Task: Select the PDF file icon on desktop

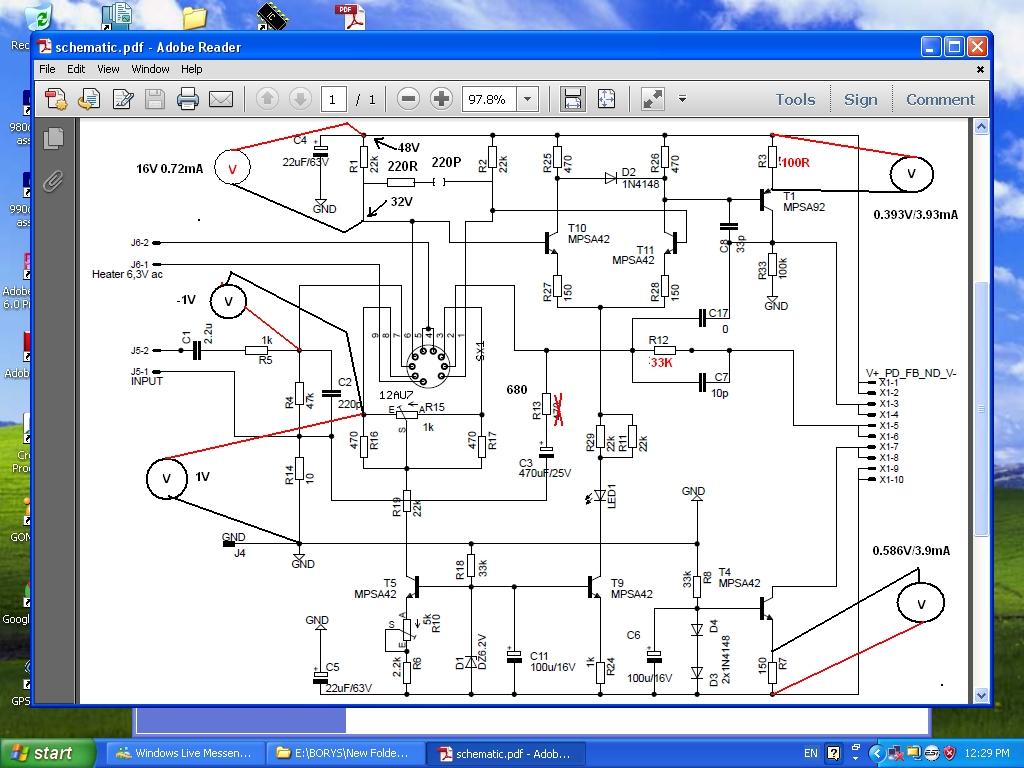Action: pos(349,16)
